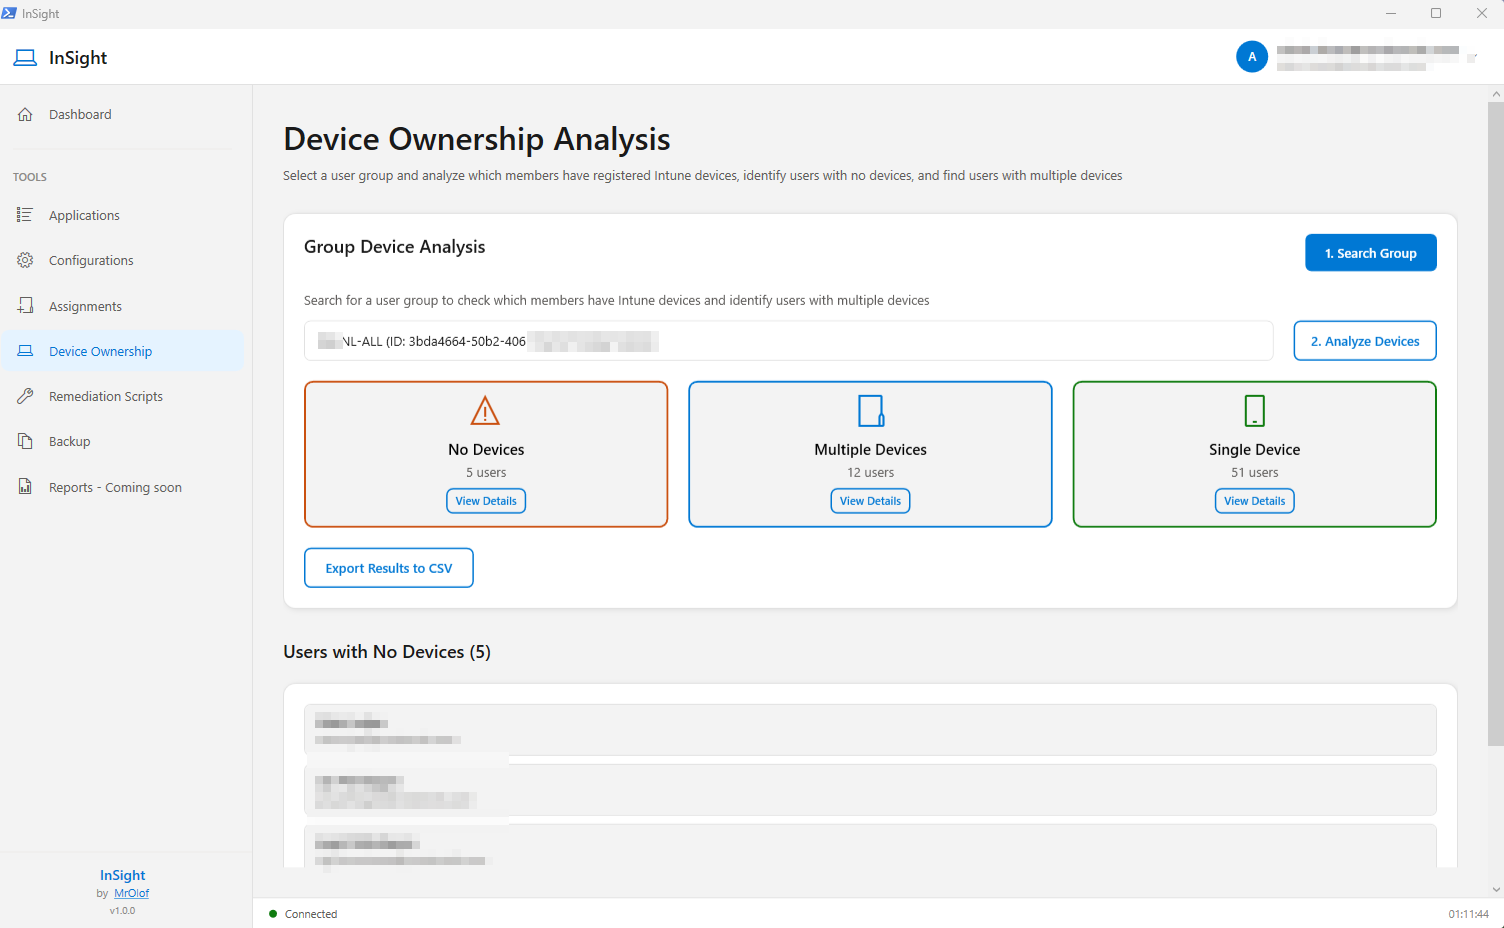
Task: Open the account dropdown arrow at top right
Action: (x=1472, y=58)
